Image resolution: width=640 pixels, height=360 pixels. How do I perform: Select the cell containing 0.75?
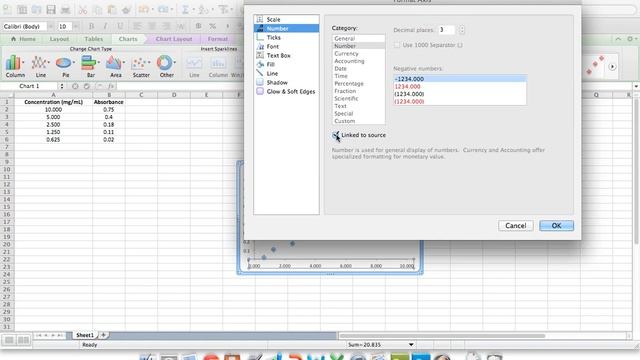(109, 109)
